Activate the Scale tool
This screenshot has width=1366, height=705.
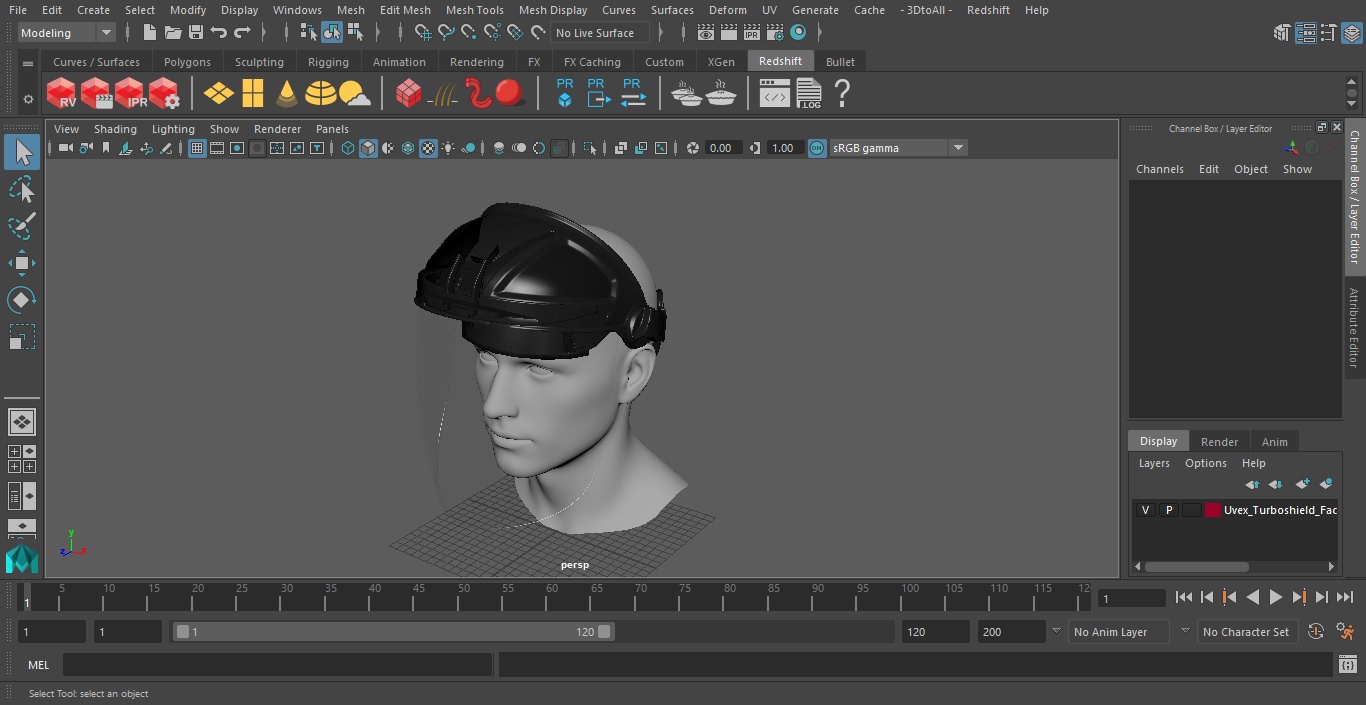click(22, 337)
